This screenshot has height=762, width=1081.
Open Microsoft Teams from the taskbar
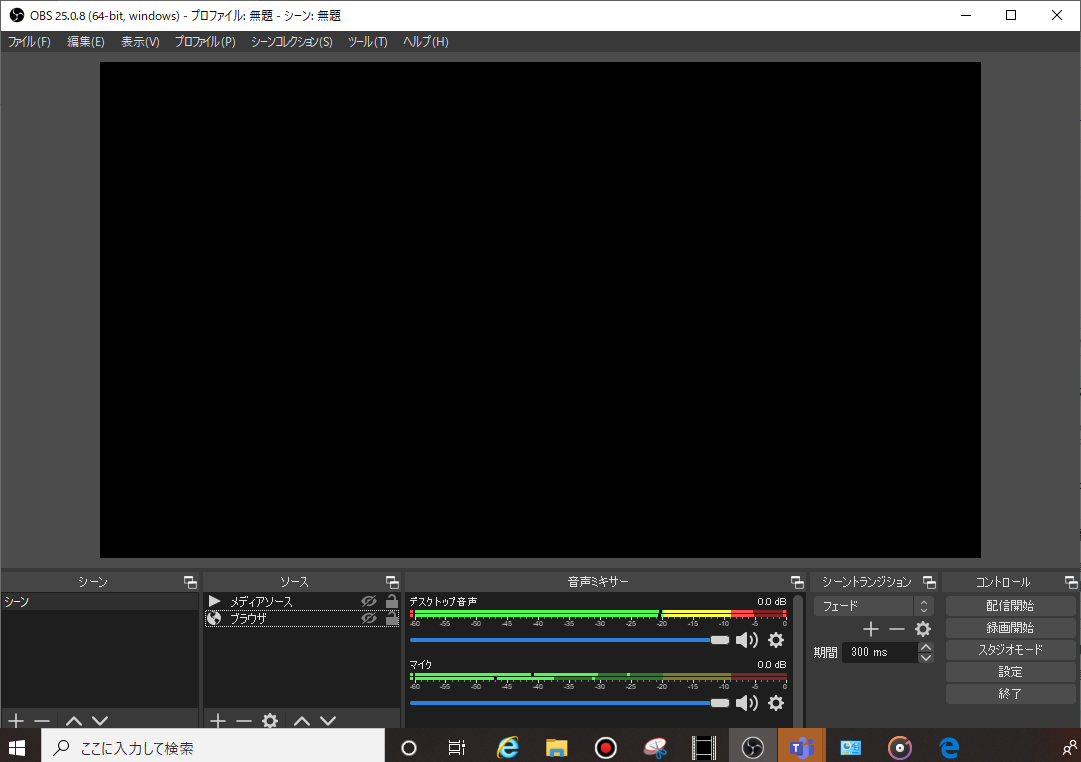pos(802,748)
